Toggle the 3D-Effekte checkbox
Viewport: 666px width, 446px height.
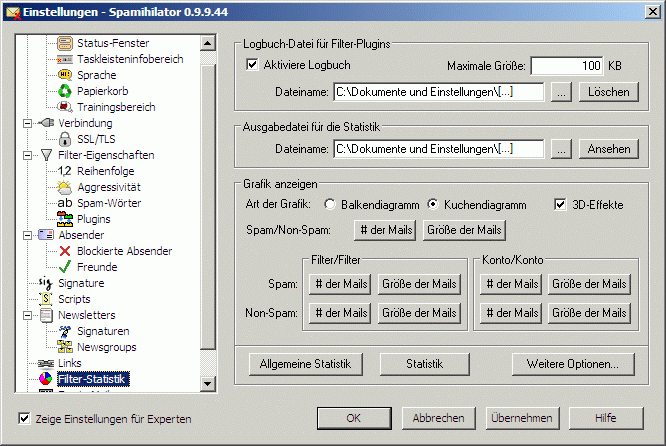click(560, 204)
